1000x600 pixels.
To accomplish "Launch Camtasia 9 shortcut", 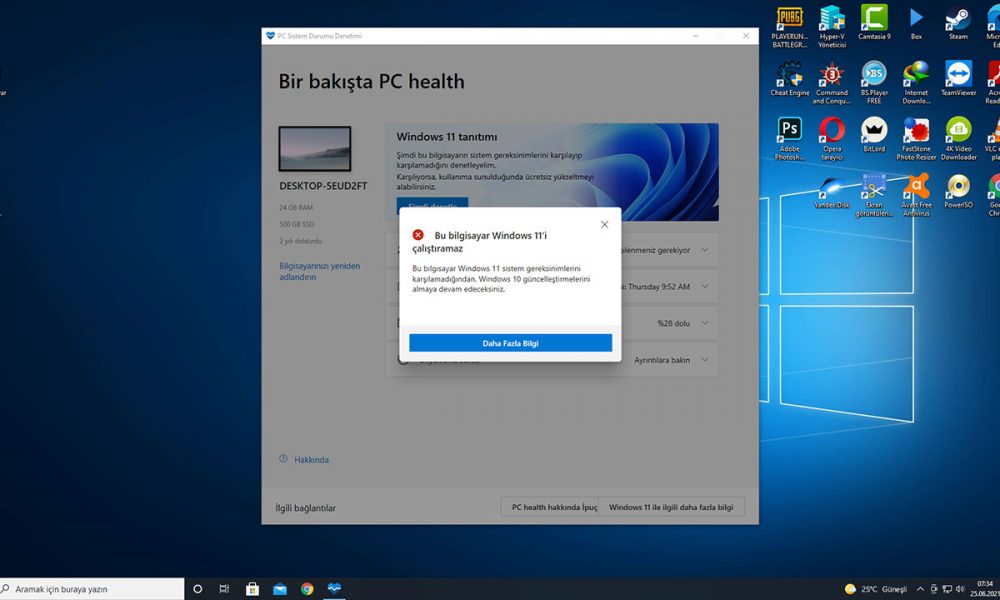I will [x=874, y=18].
